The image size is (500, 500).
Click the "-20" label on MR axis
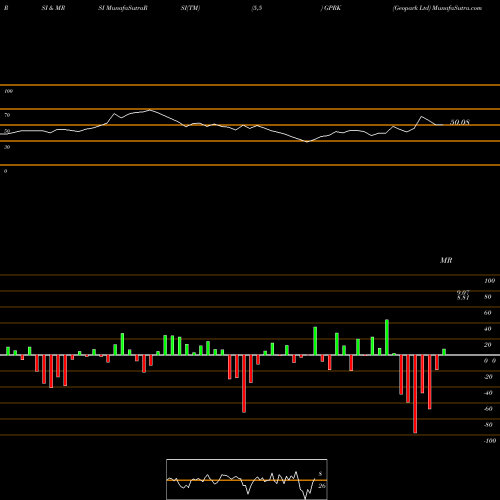click(488, 377)
